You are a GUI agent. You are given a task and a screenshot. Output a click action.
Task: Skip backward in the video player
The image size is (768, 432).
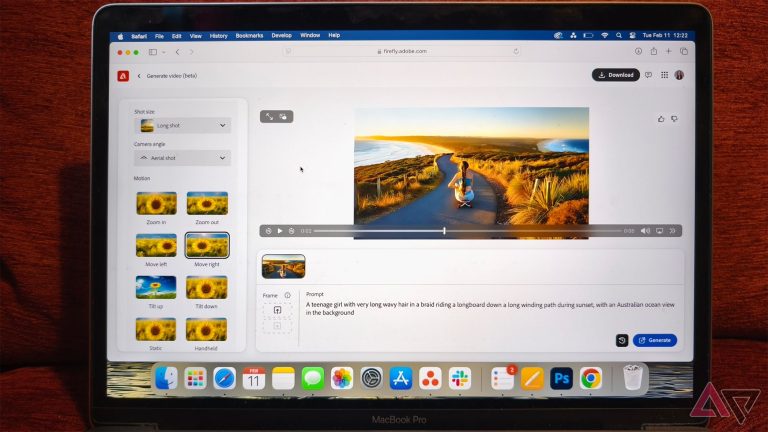click(x=268, y=231)
